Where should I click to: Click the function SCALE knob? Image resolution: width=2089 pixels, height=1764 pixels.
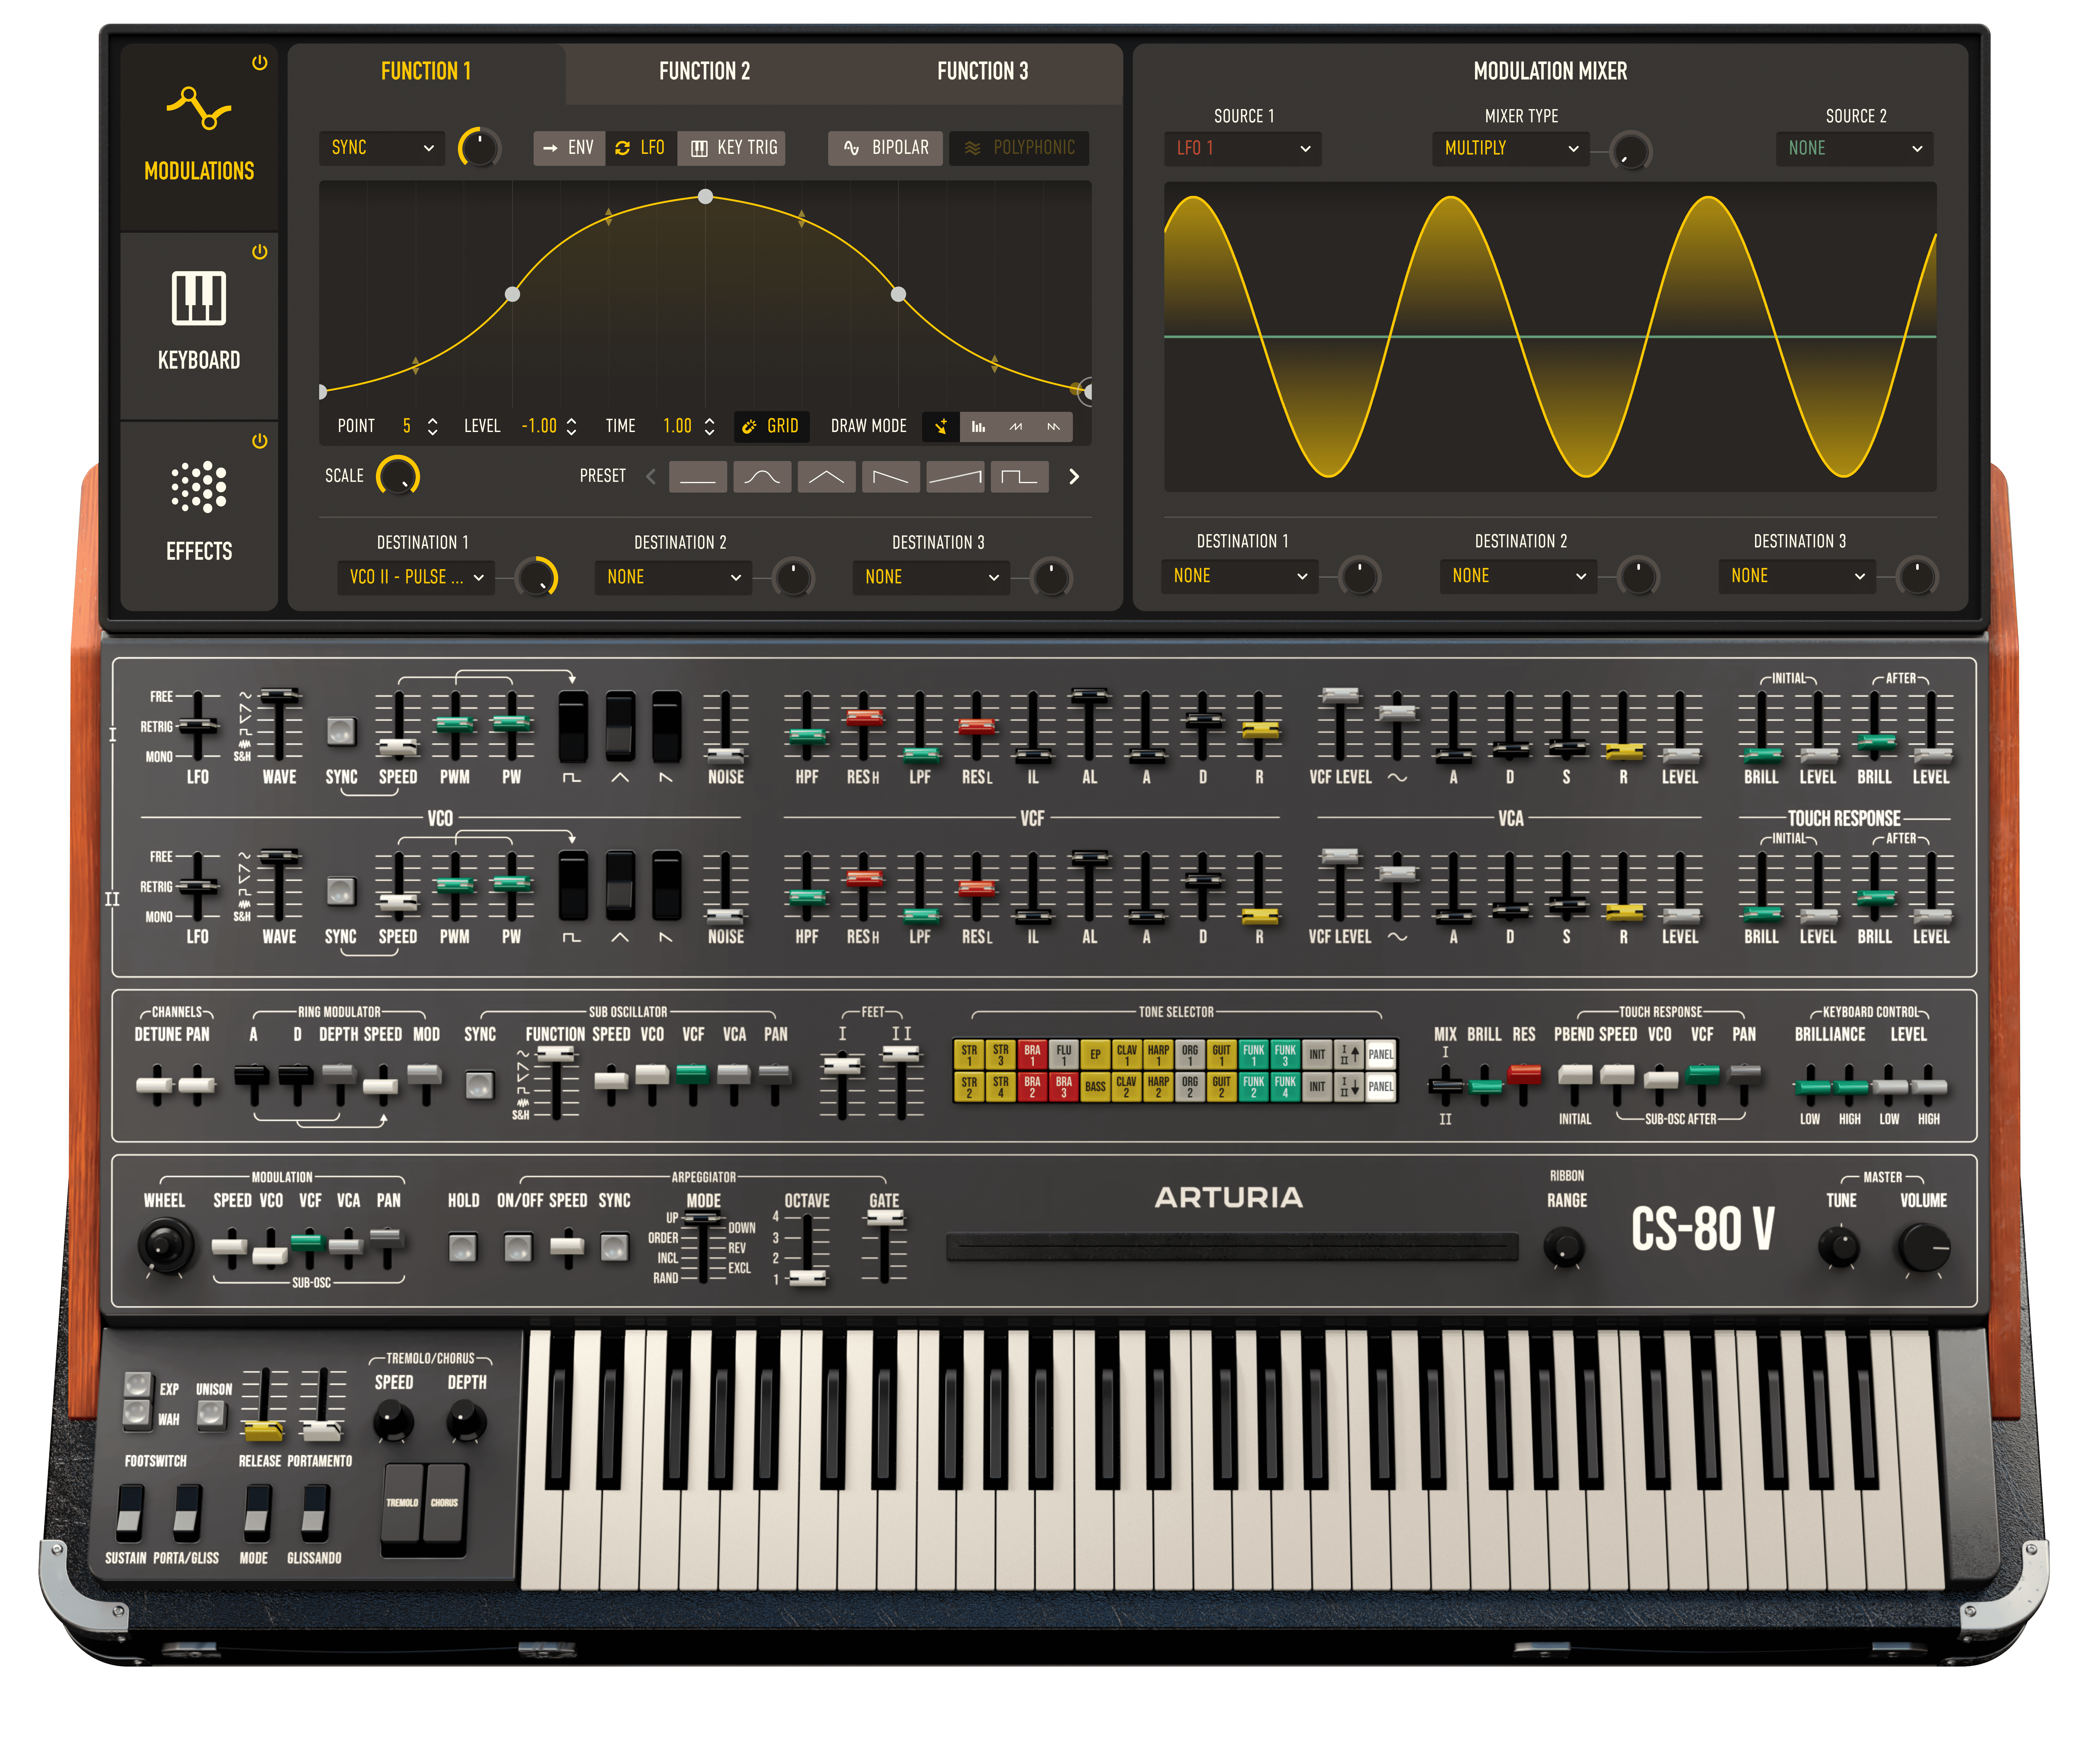pyautogui.click(x=398, y=476)
